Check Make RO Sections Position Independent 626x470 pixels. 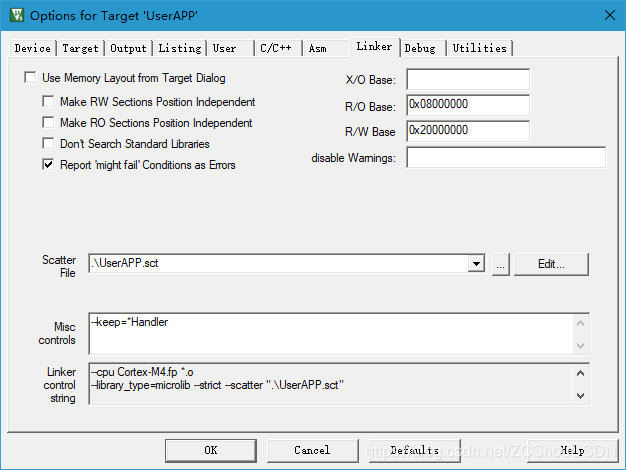[x=48, y=122]
